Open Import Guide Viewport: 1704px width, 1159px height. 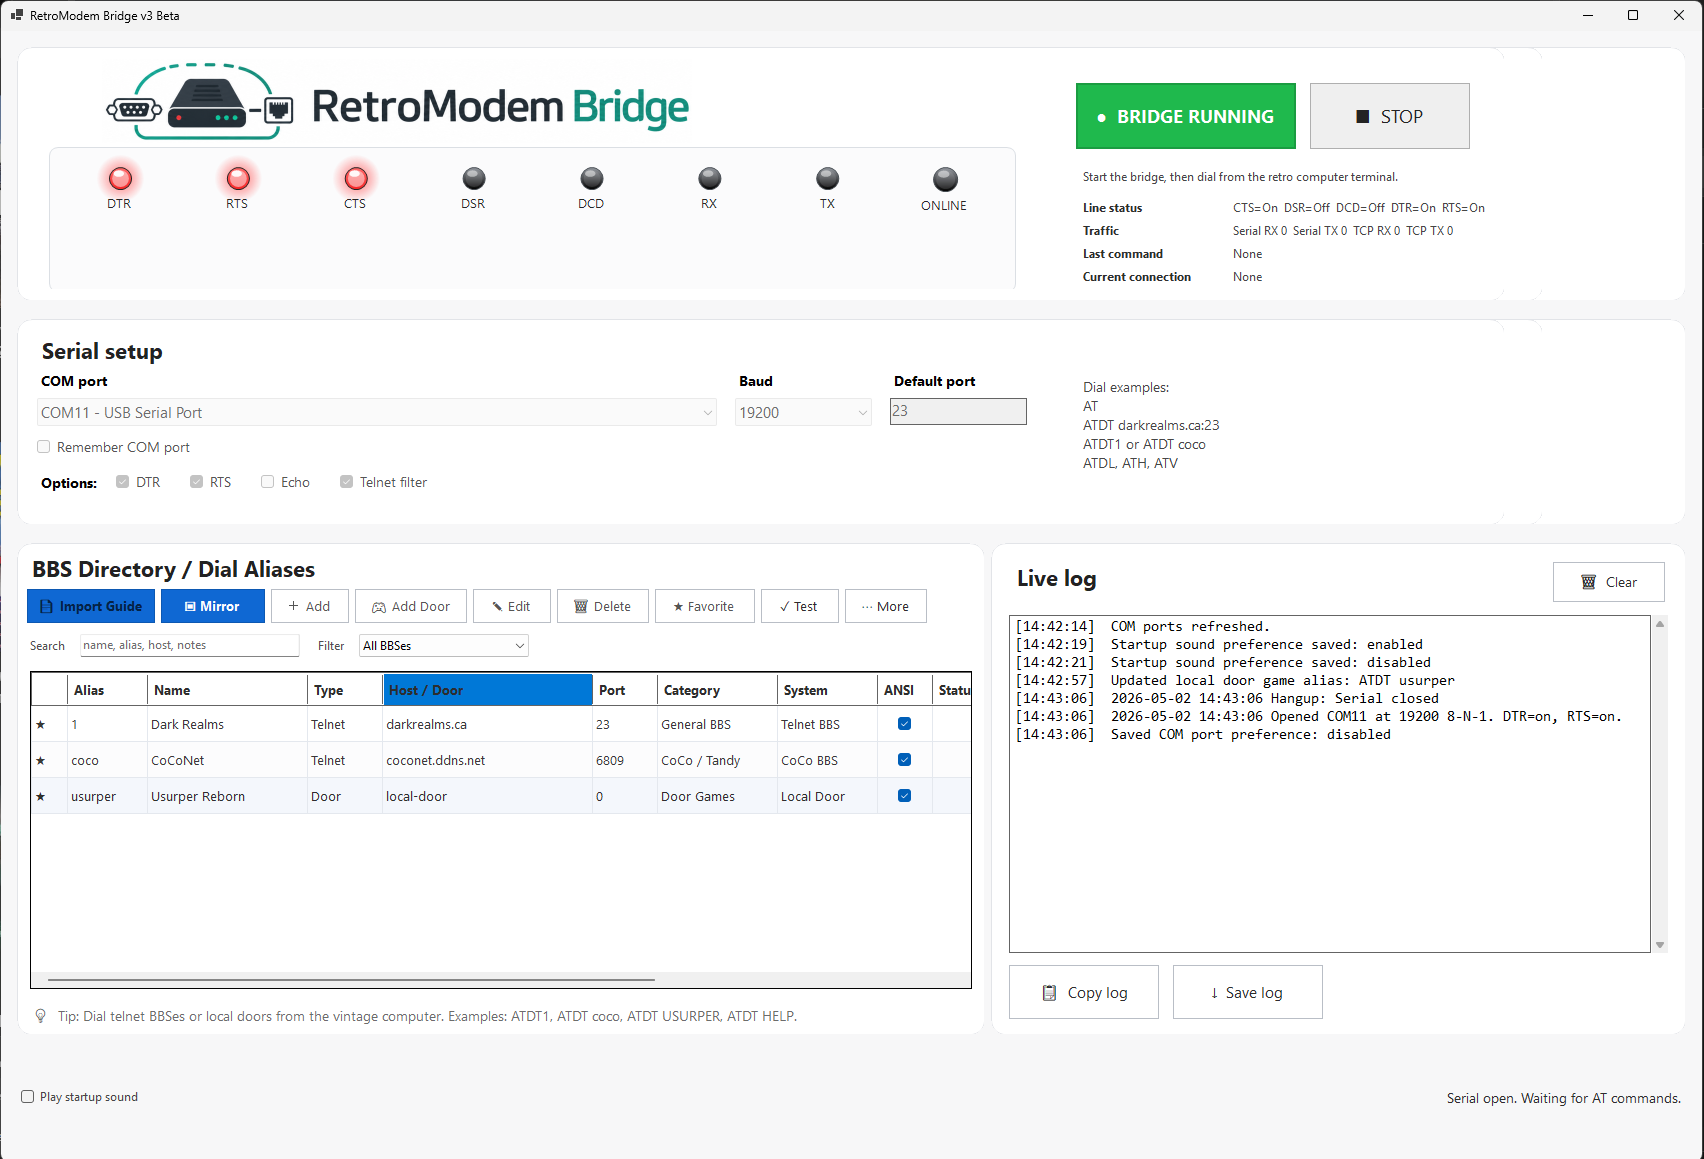click(91, 606)
